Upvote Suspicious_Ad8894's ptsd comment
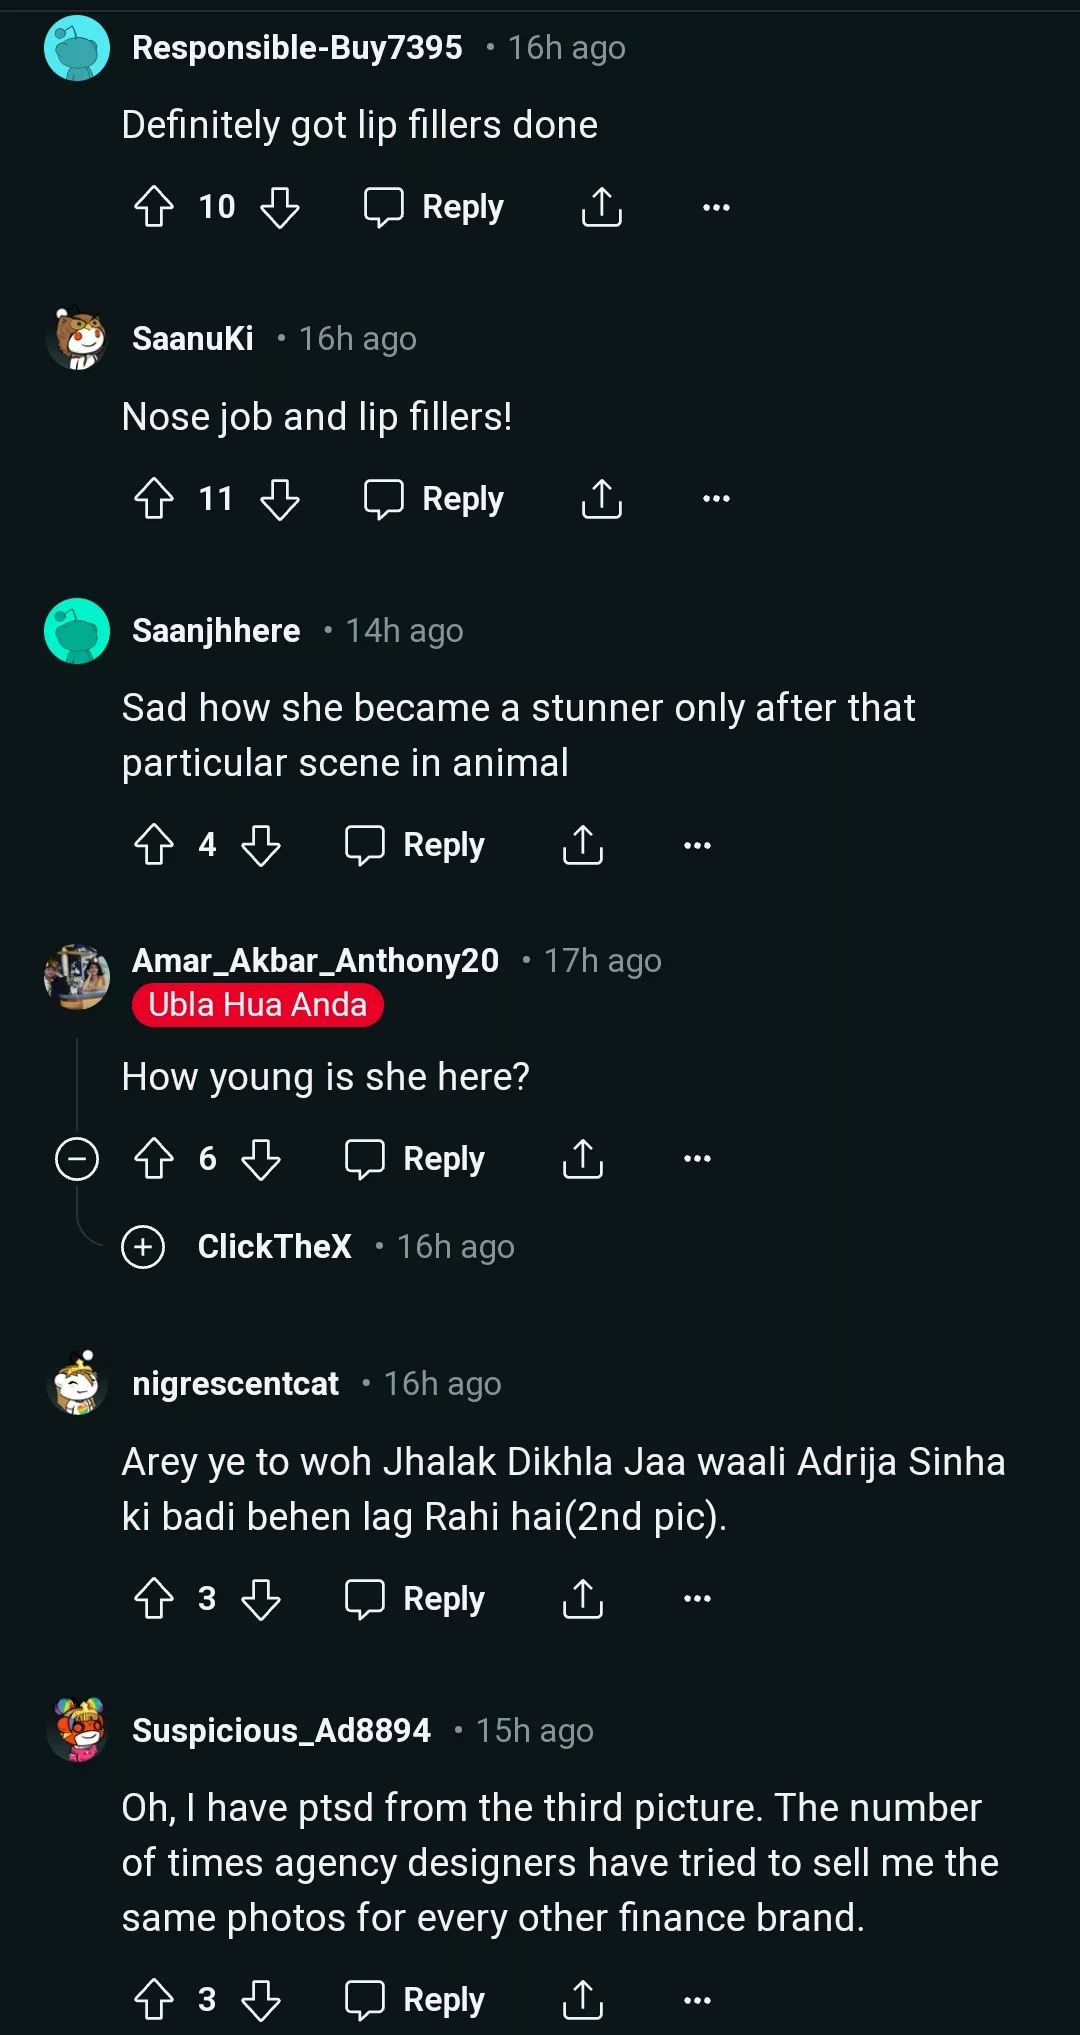This screenshot has height=2035, width=1080. (x=154, y=2000)
